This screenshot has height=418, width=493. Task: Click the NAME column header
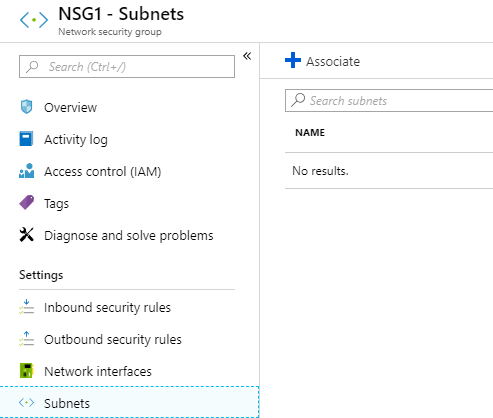(310, 133)
